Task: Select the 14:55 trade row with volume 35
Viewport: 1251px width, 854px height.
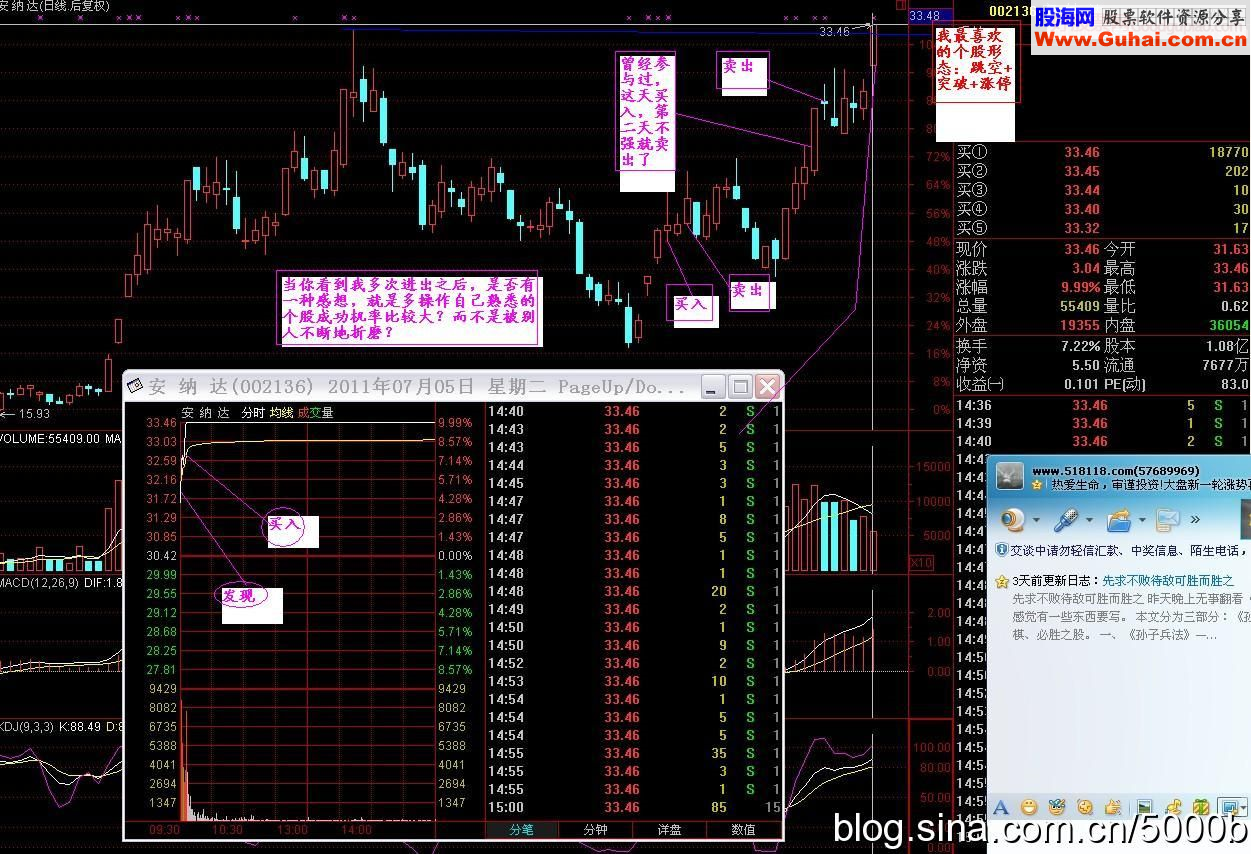Action: [x=632, y=753]
